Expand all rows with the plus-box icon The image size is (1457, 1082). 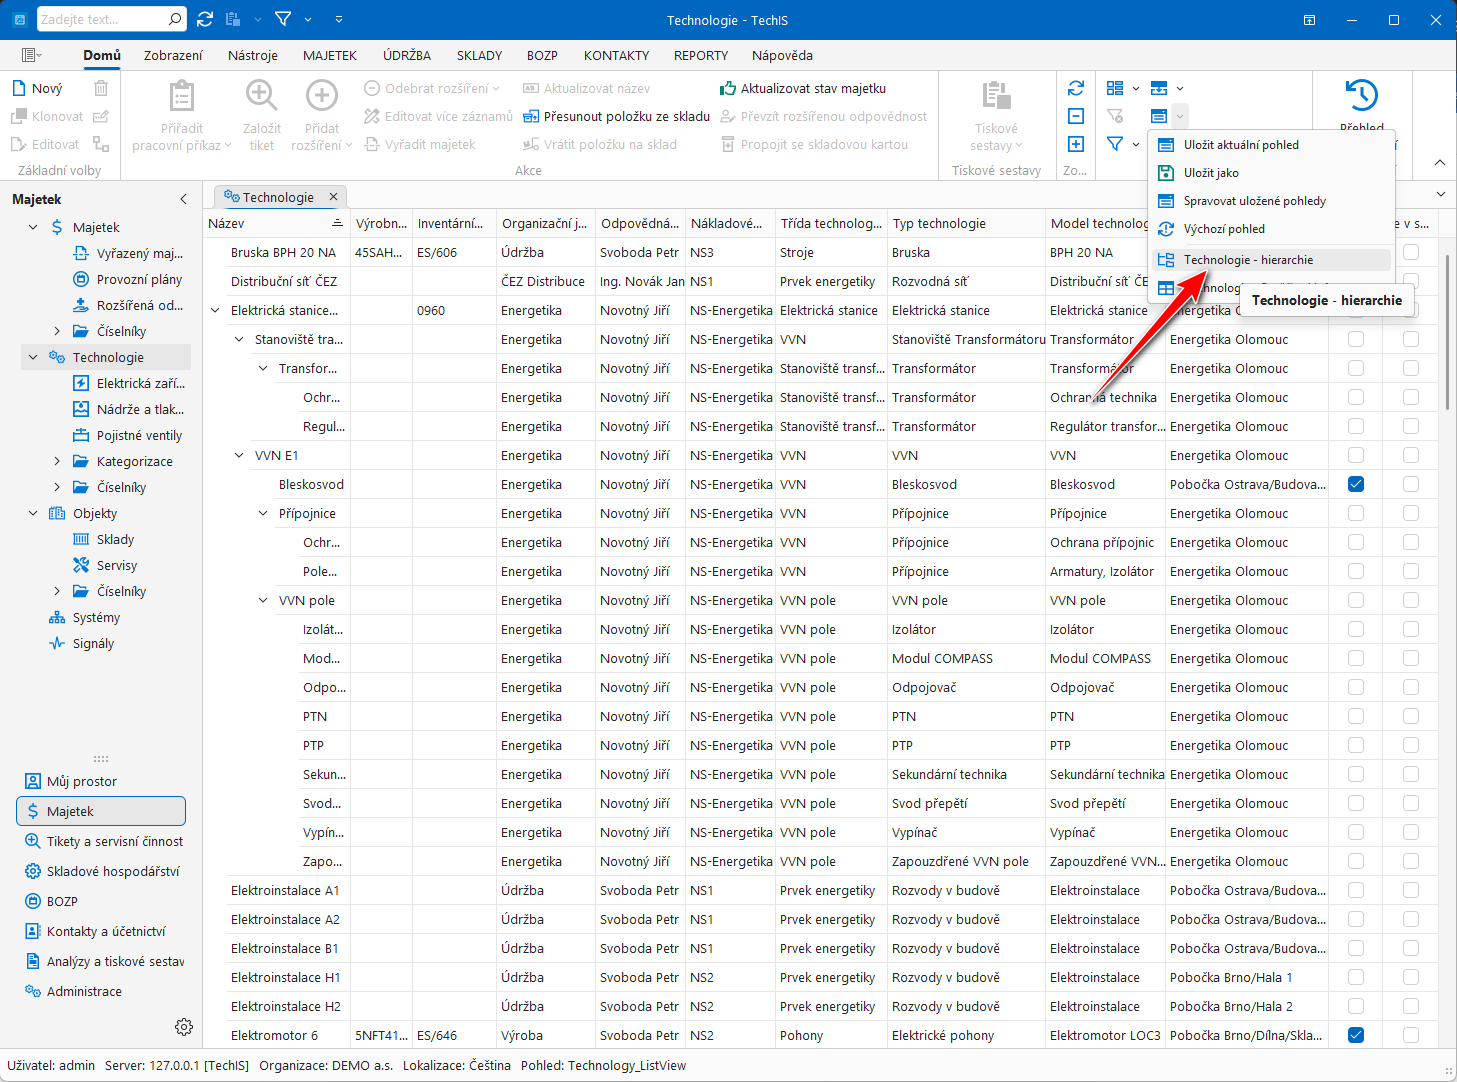1076,144
